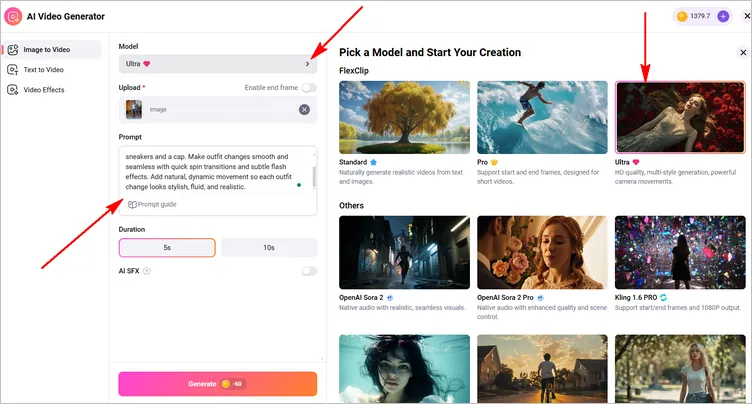752x404 pixels.
Task: Toggle the AI SFX switch
Action: pos(309,271)
